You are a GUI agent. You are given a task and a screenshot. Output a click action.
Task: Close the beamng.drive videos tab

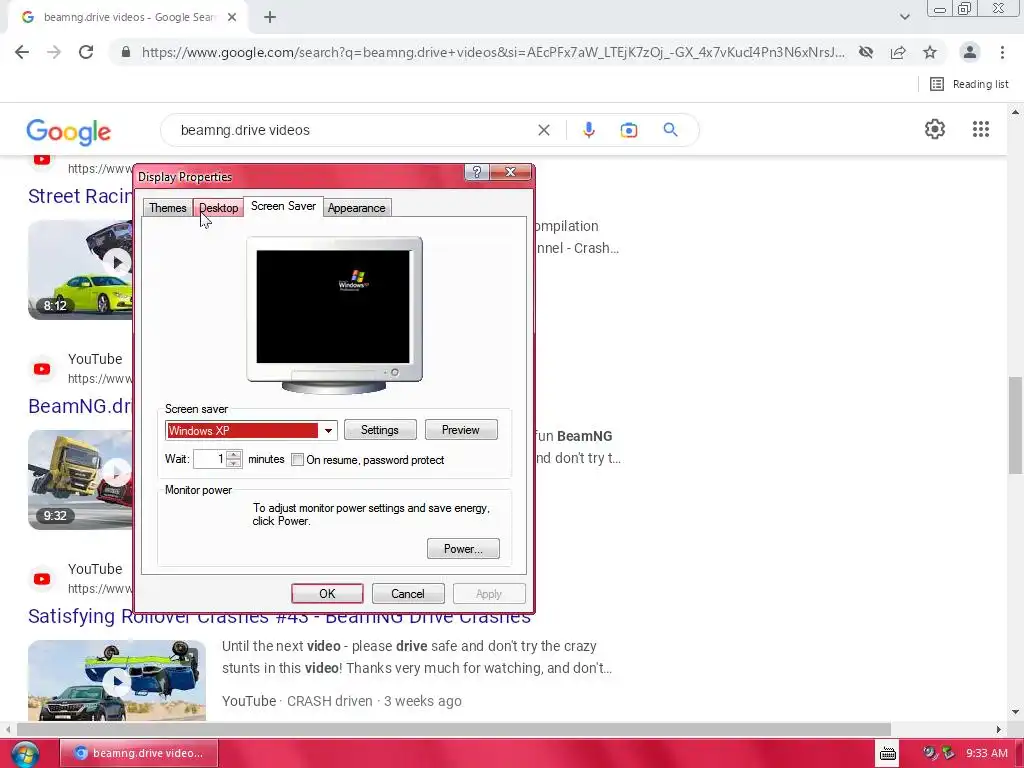[232, 18]
